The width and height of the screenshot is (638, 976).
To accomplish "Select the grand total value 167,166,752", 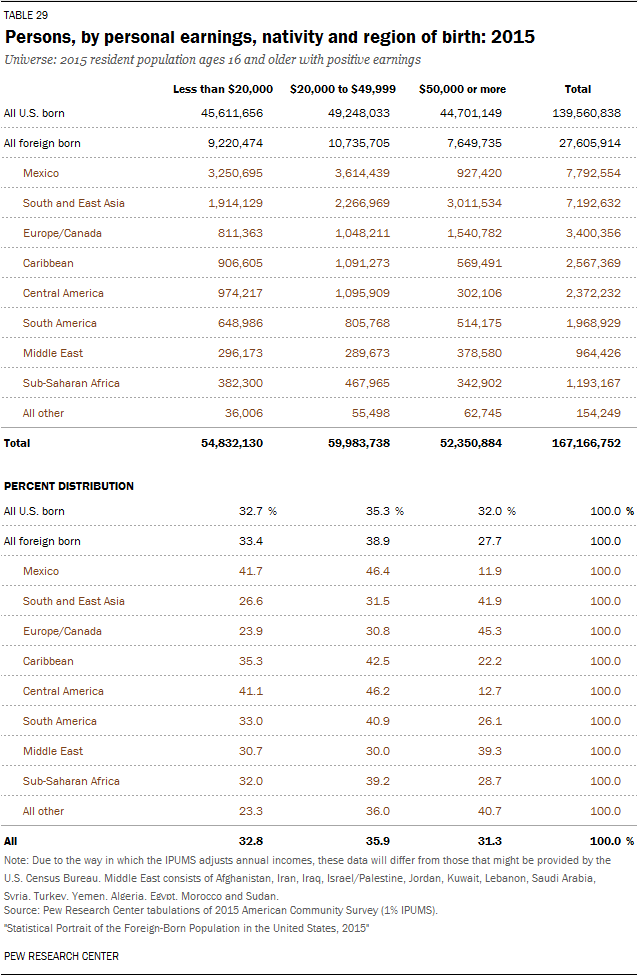I will (584, 443).
